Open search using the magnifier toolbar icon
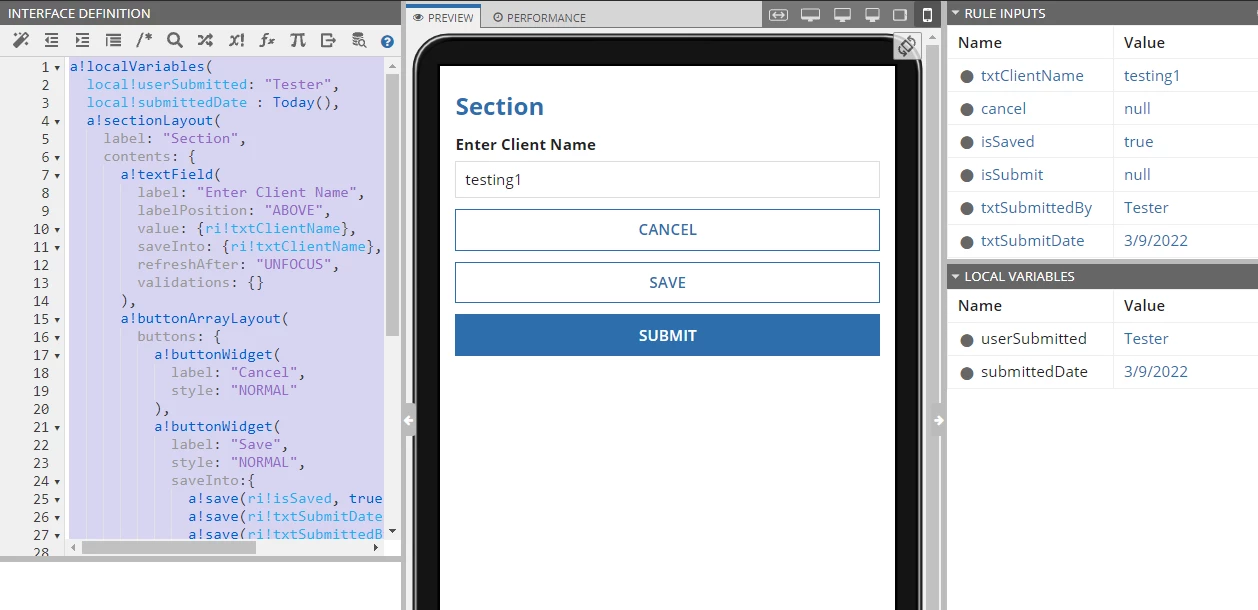 (x=175, y=40)
